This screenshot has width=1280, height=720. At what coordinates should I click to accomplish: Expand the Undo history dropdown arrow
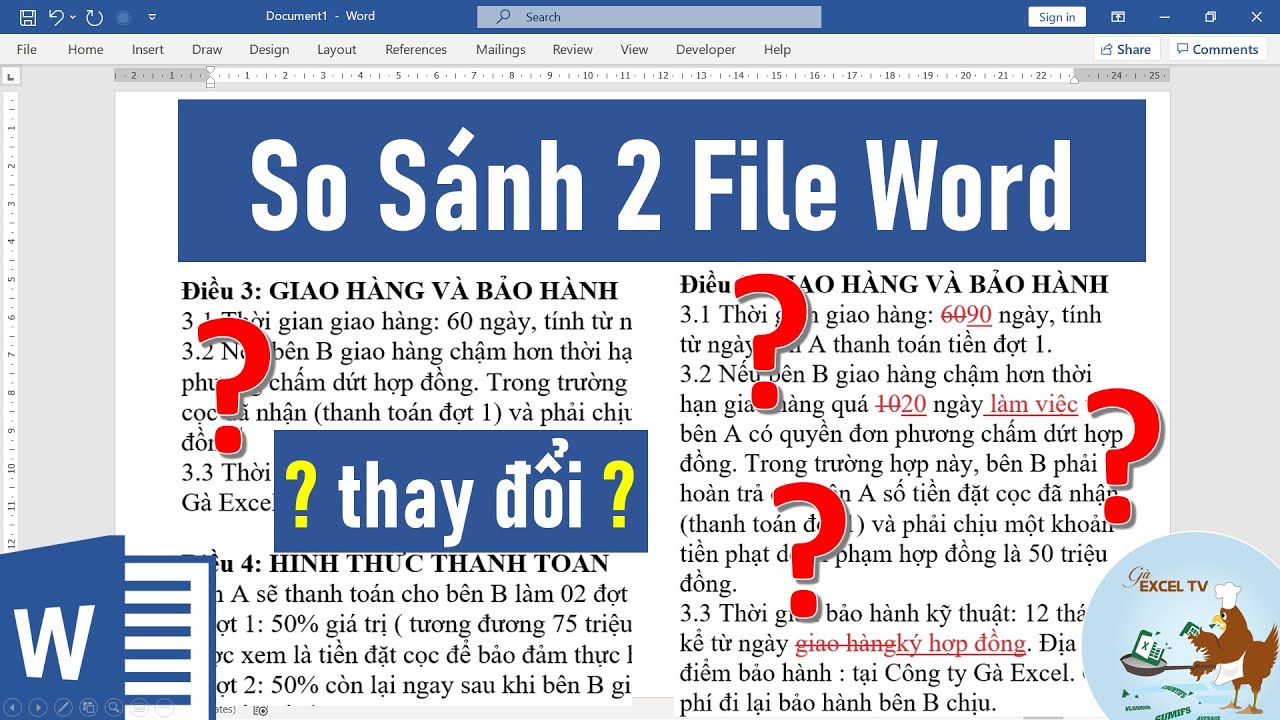73,17
